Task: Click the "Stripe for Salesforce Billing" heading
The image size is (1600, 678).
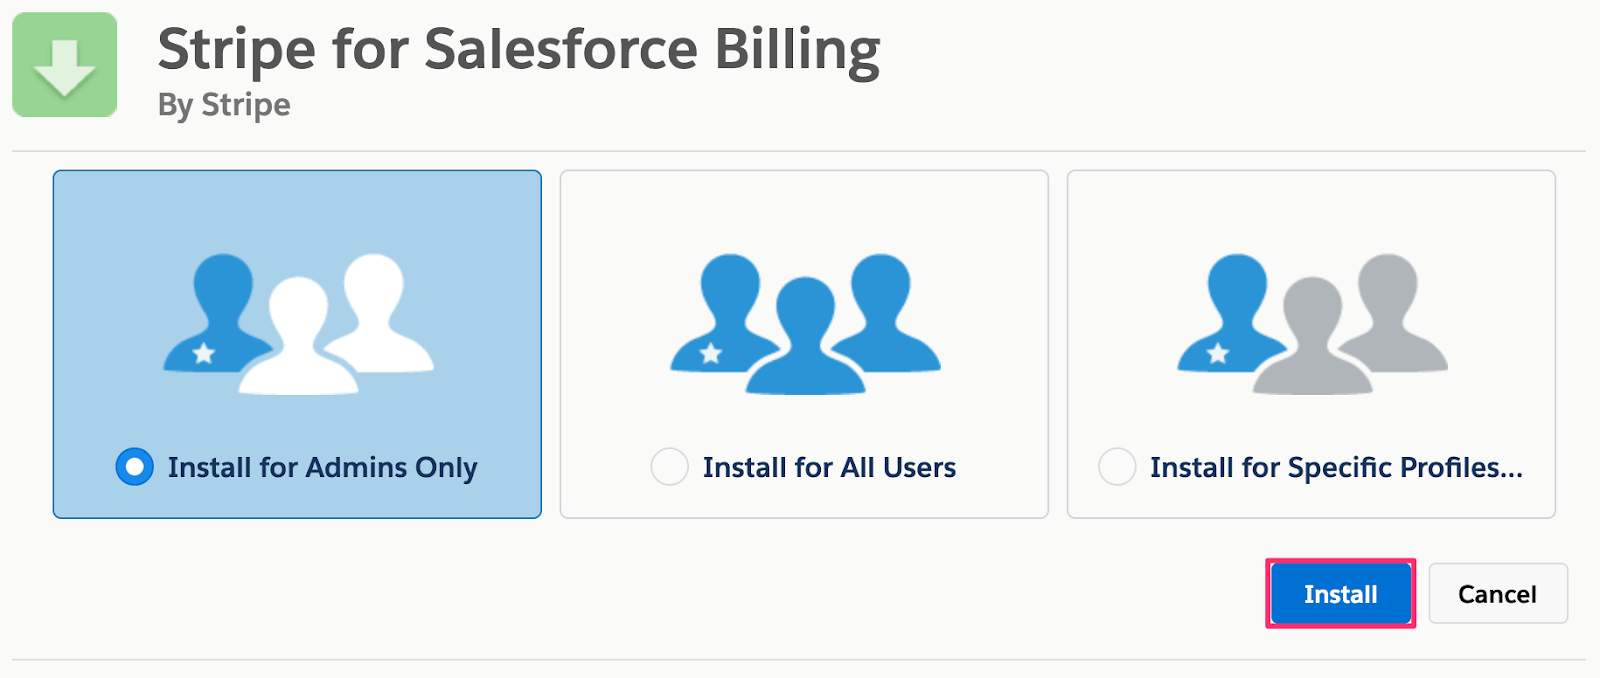Action: point(519,50)
